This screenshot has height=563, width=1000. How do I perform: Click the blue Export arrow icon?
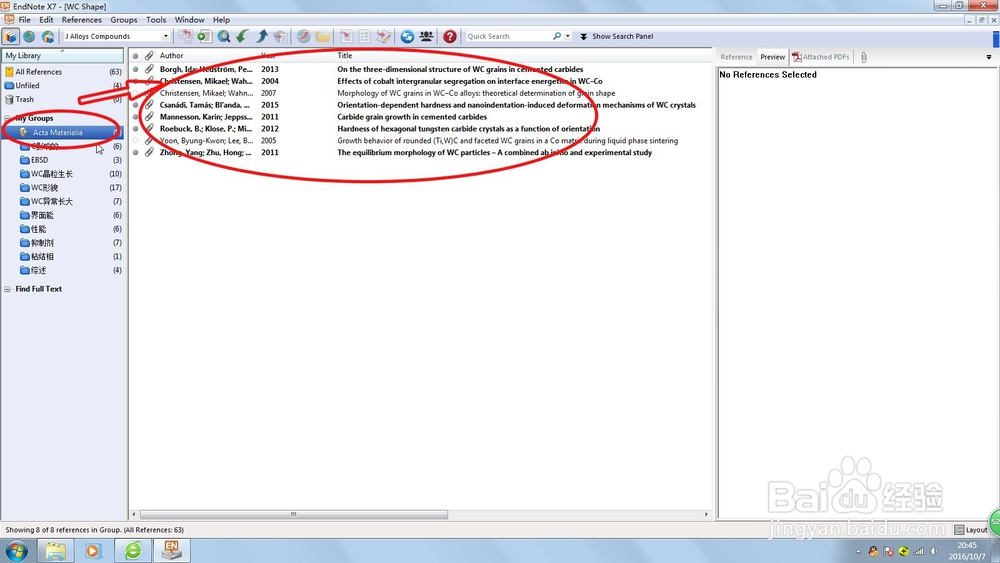pos(261,36)
